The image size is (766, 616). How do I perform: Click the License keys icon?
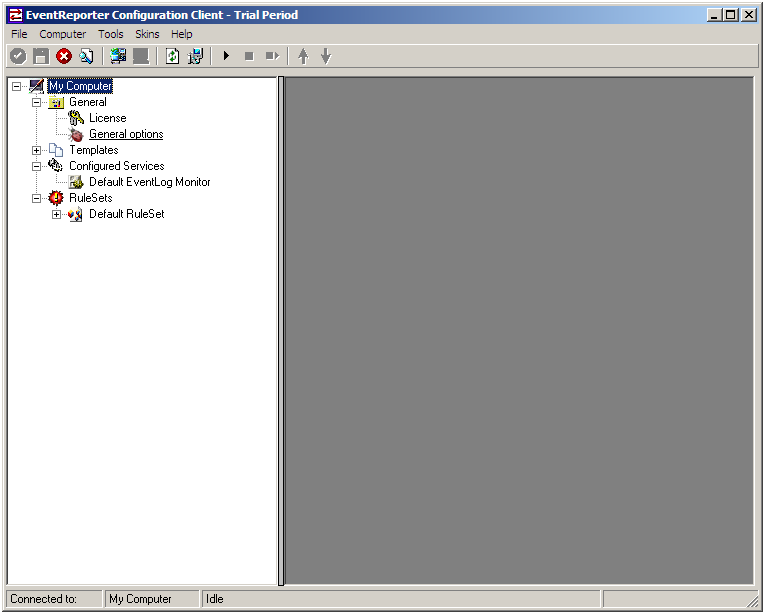coord(76,118)
